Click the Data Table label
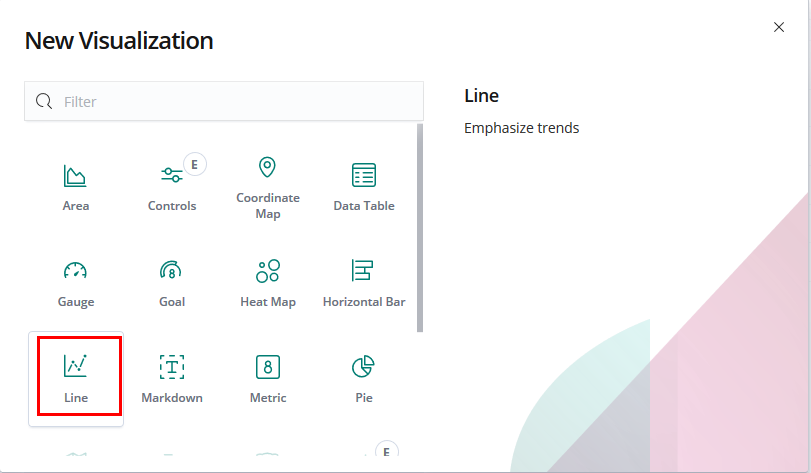 pos(364,206)
